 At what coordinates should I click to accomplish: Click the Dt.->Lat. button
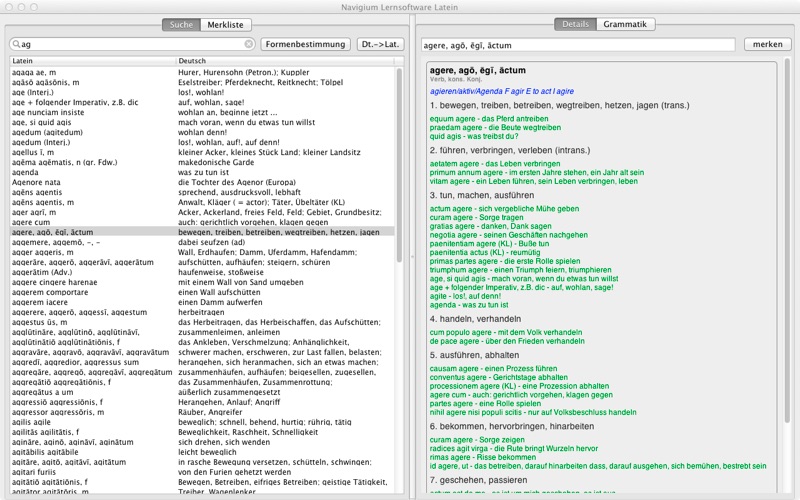(x=380, y=44)
